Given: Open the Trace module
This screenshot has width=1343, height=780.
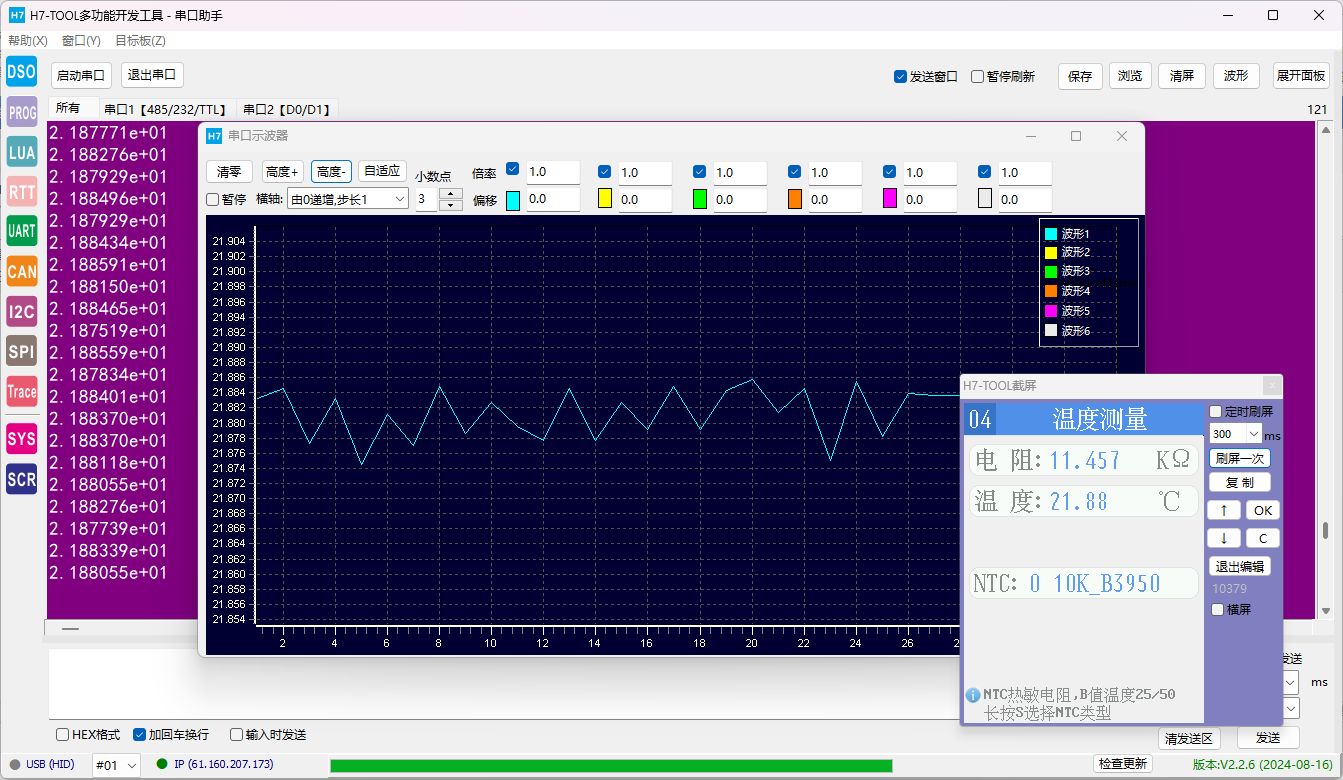Looking at the screenshot, I should click(21, 391).
